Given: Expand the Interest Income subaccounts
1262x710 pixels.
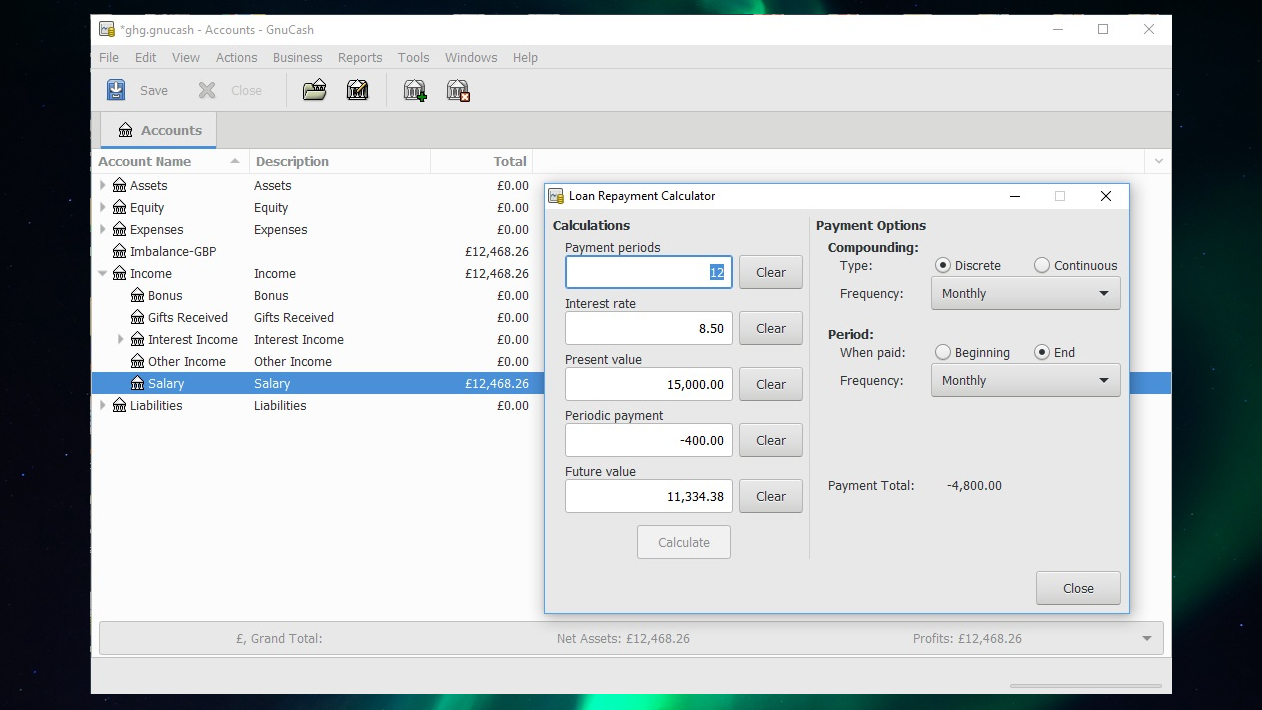Looking at the screenshot, I should click(x=121, y=339).
